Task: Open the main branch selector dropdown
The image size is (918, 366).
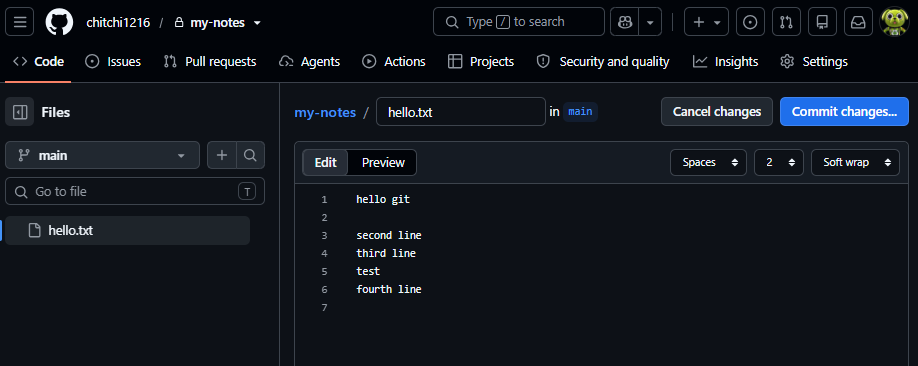Action: click(102, 155)
